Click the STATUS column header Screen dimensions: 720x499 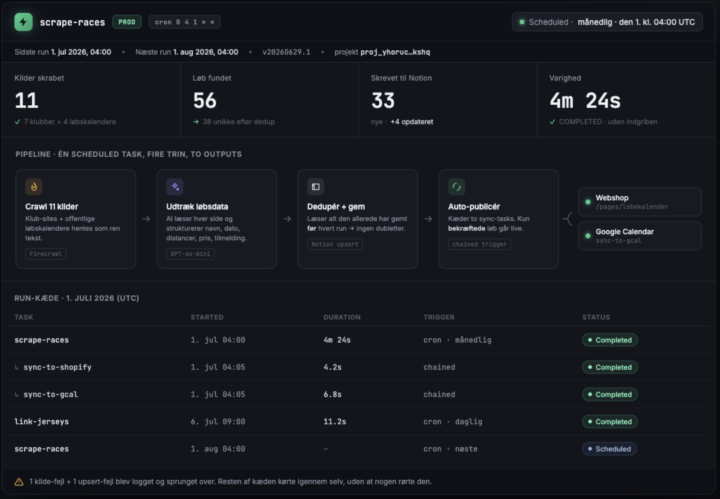click(596, 317)
